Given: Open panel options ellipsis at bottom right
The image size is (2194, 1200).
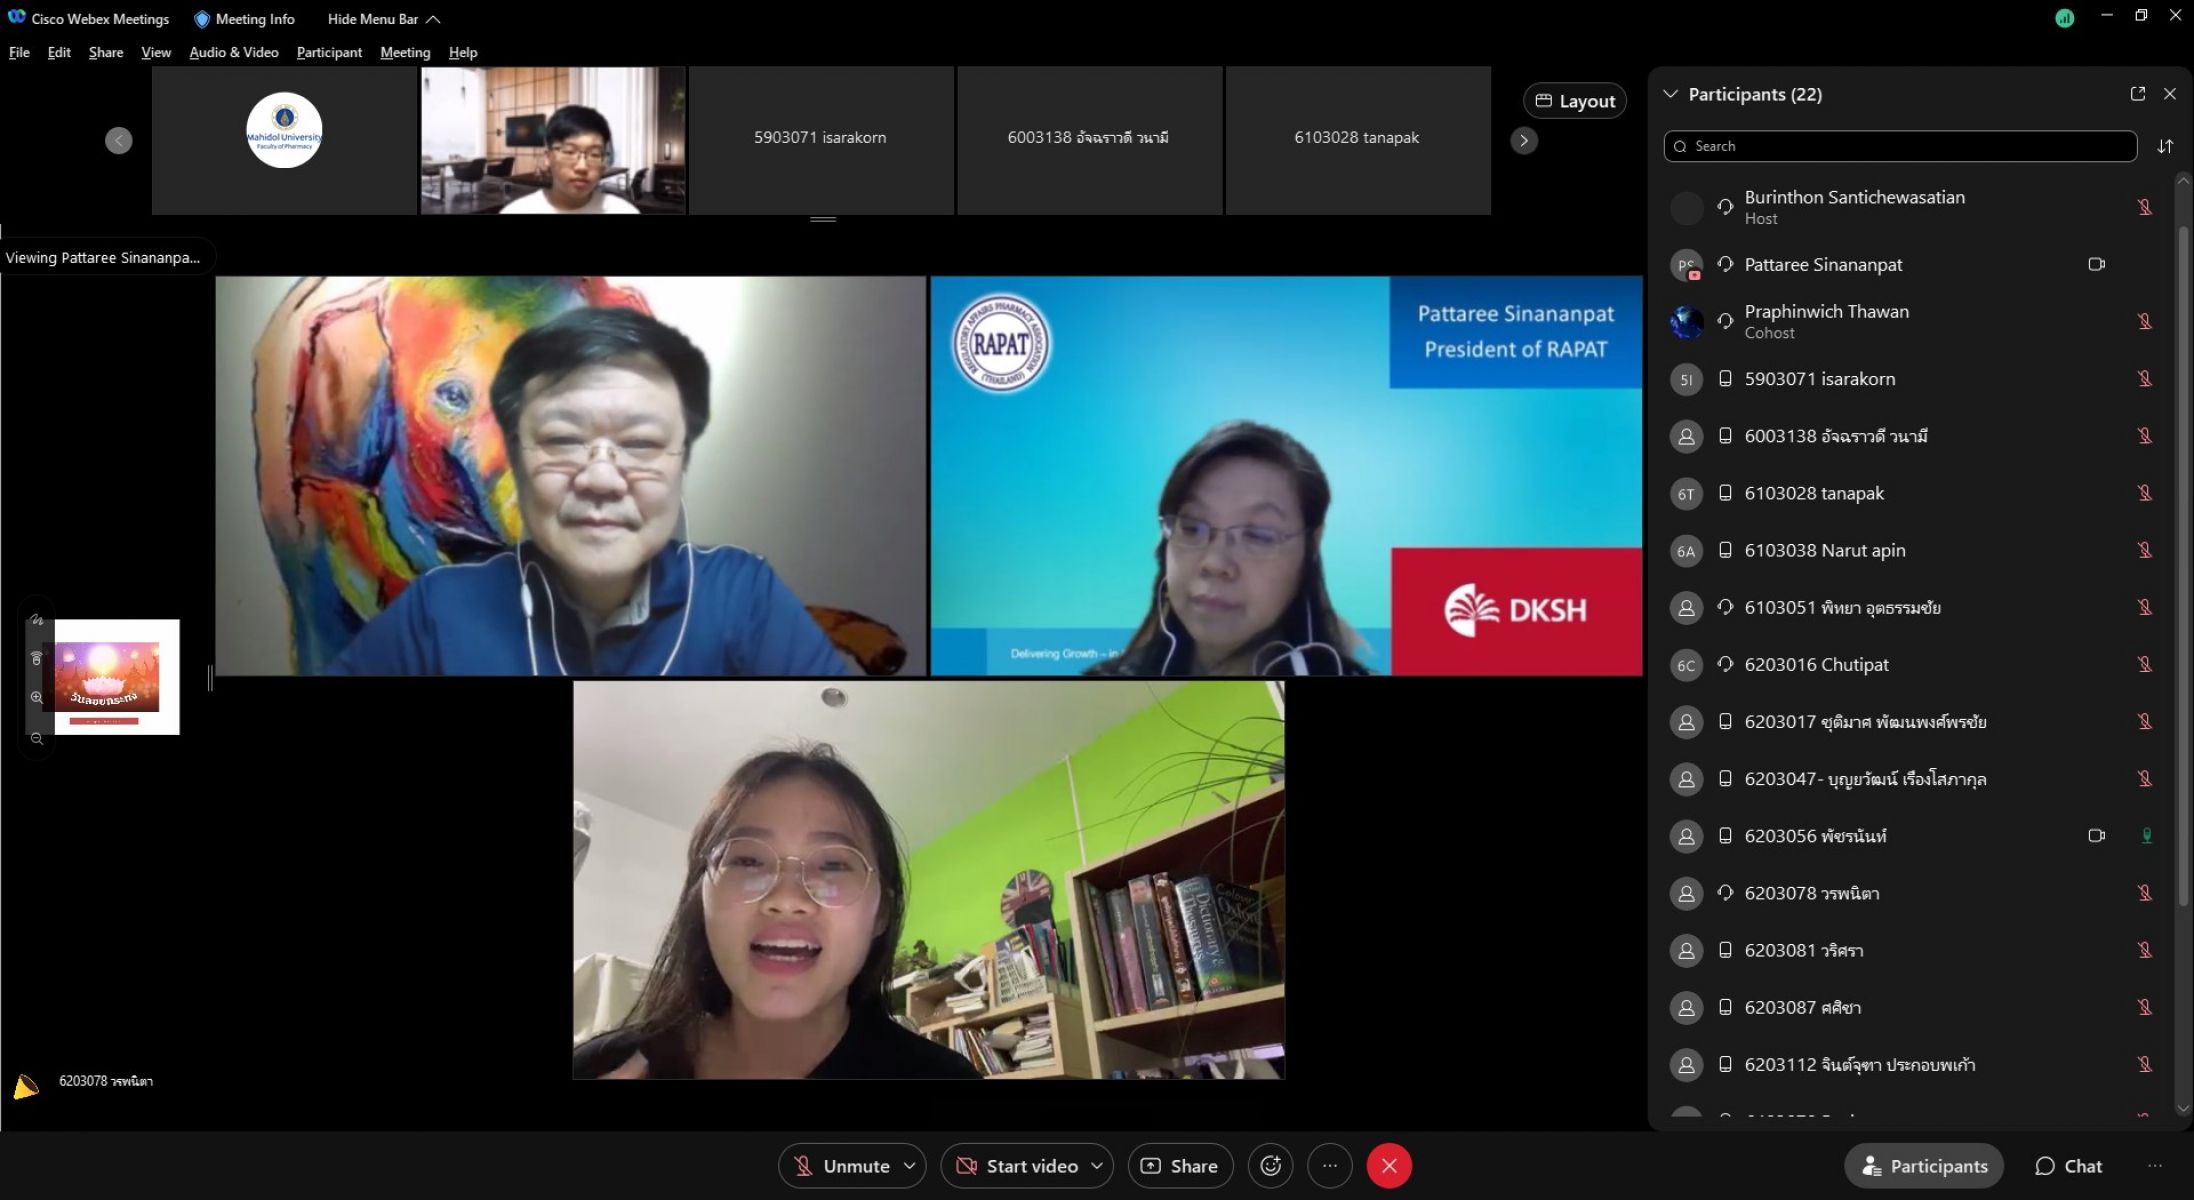Looking at the screenshot, I should click(x=2155, y=1166).
